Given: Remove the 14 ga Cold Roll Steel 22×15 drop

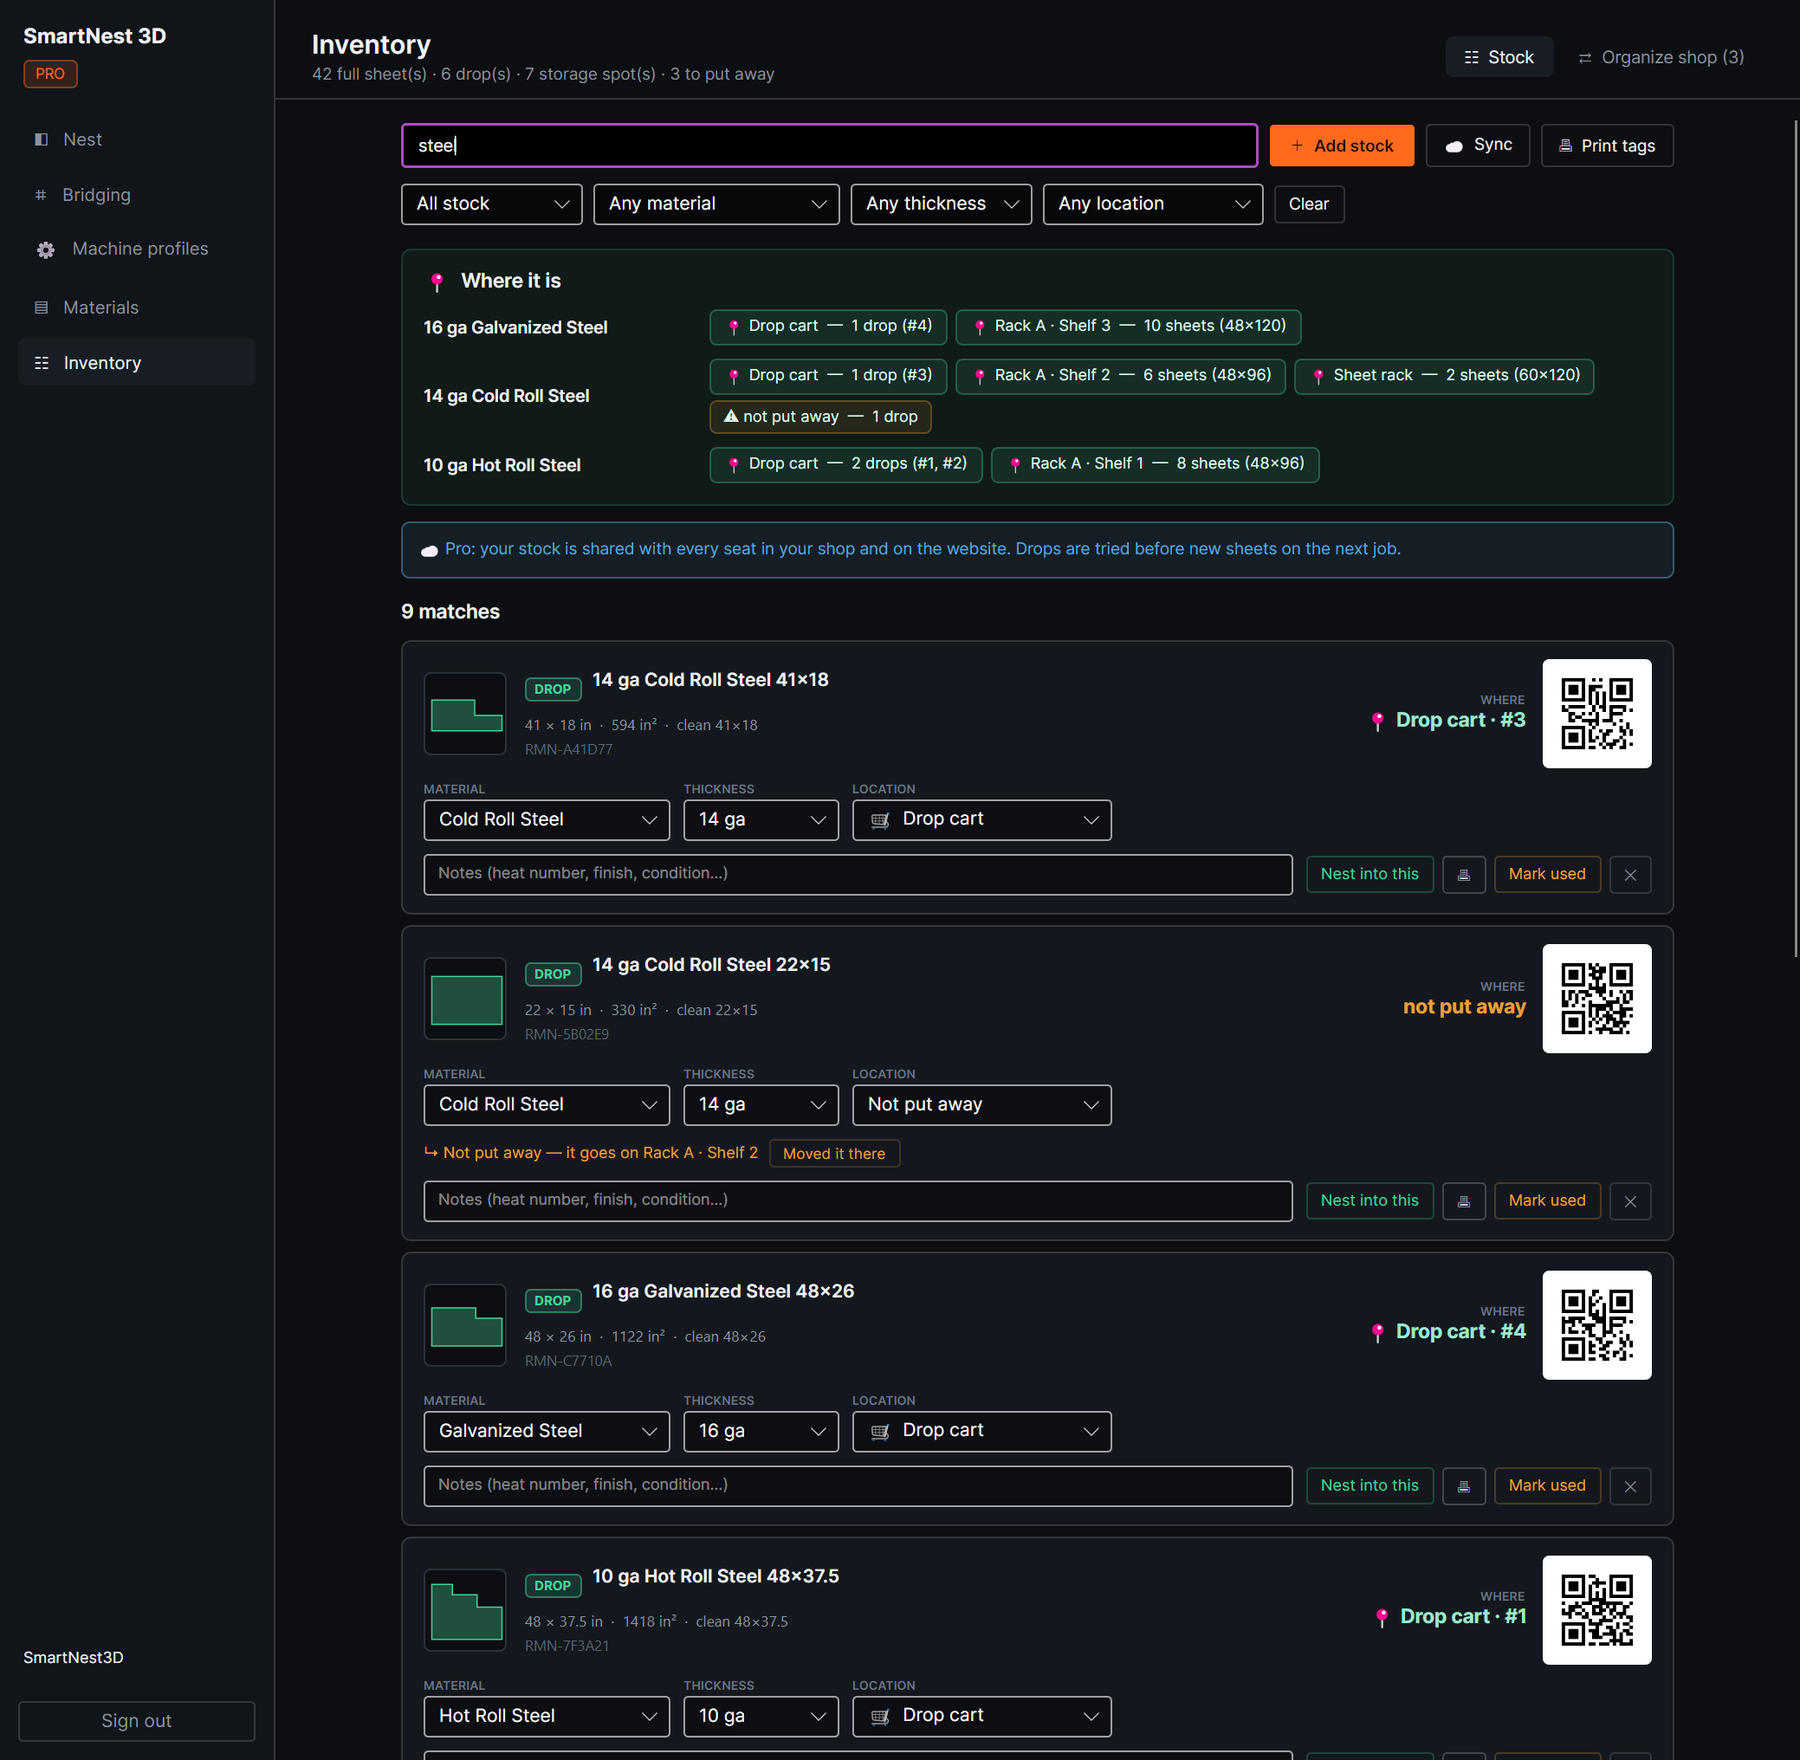Looking at the screenshot, I should 1630,1201.
